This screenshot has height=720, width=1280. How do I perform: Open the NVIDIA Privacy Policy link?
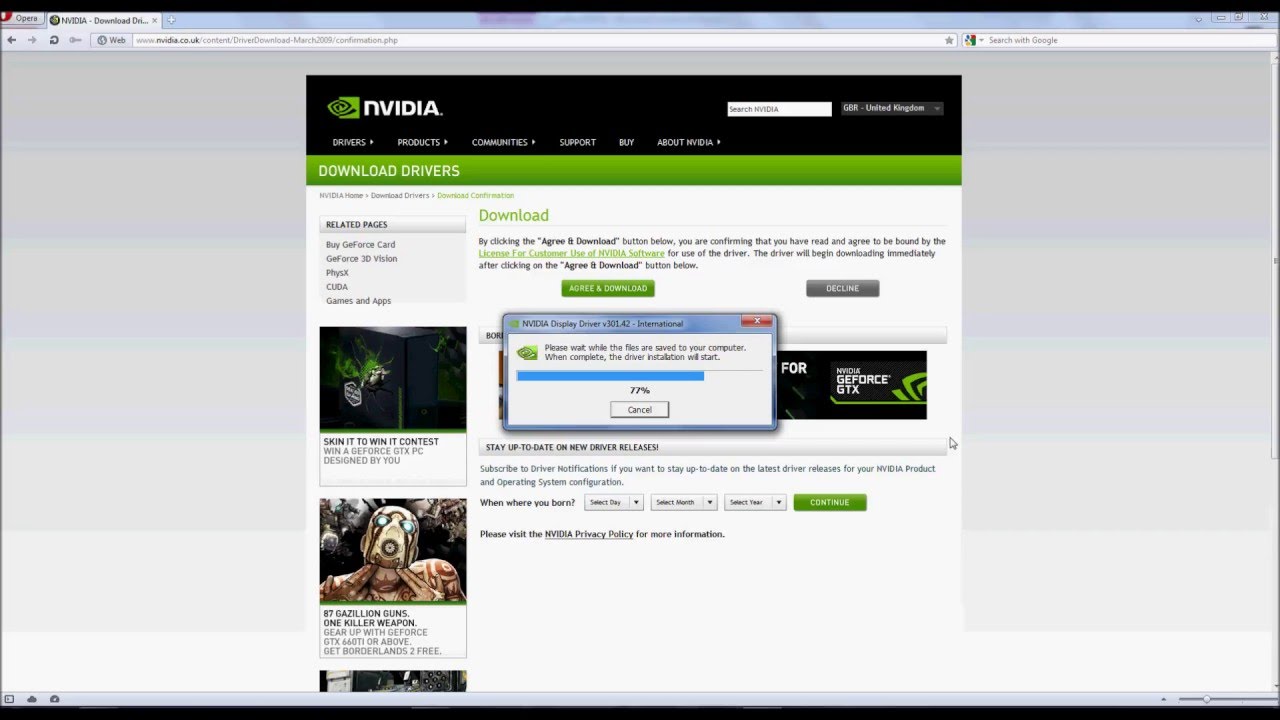589,534
